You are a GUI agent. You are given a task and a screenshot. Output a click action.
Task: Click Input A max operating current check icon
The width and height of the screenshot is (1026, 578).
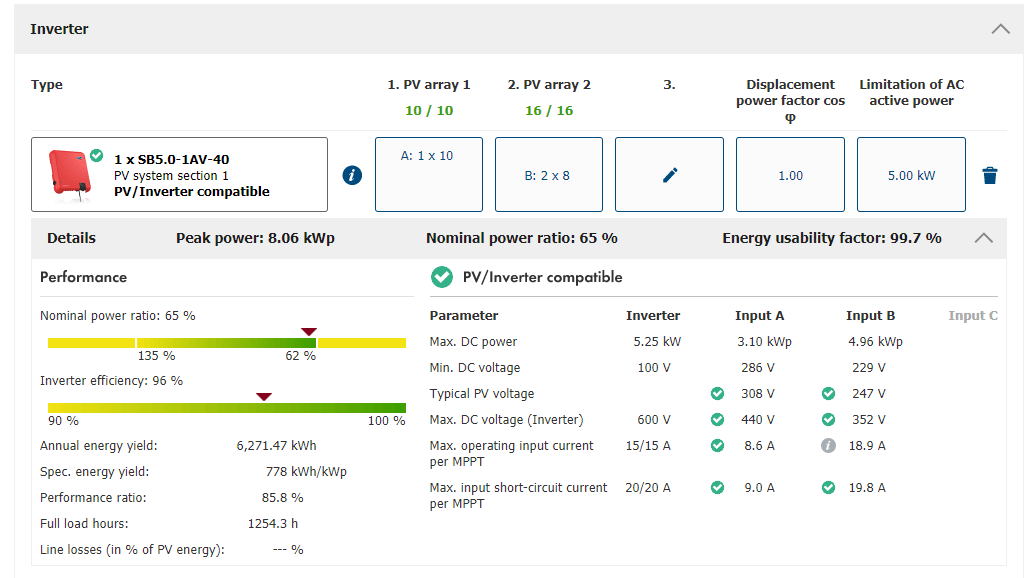click(717, 446)
